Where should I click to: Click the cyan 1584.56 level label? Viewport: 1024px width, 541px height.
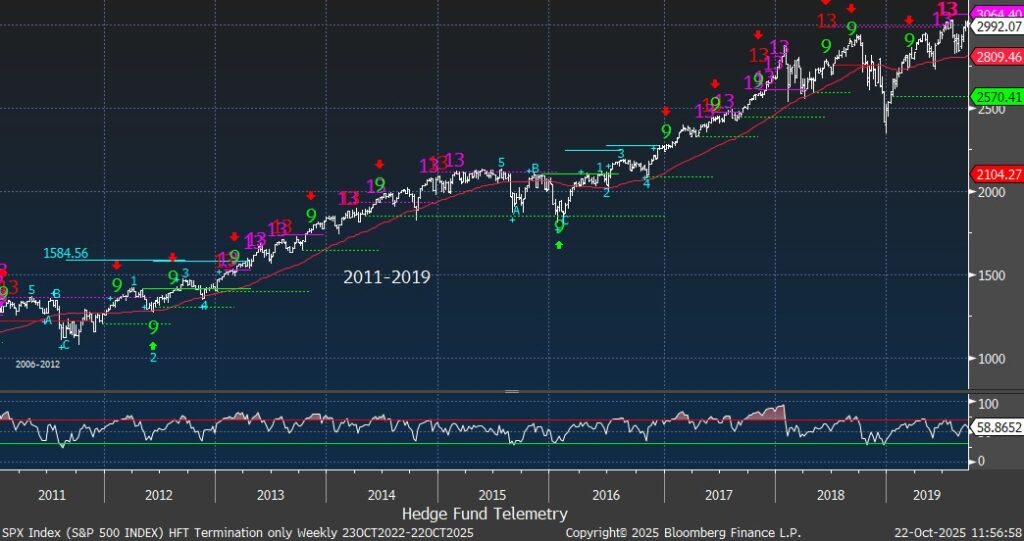[x=66, y=253]
